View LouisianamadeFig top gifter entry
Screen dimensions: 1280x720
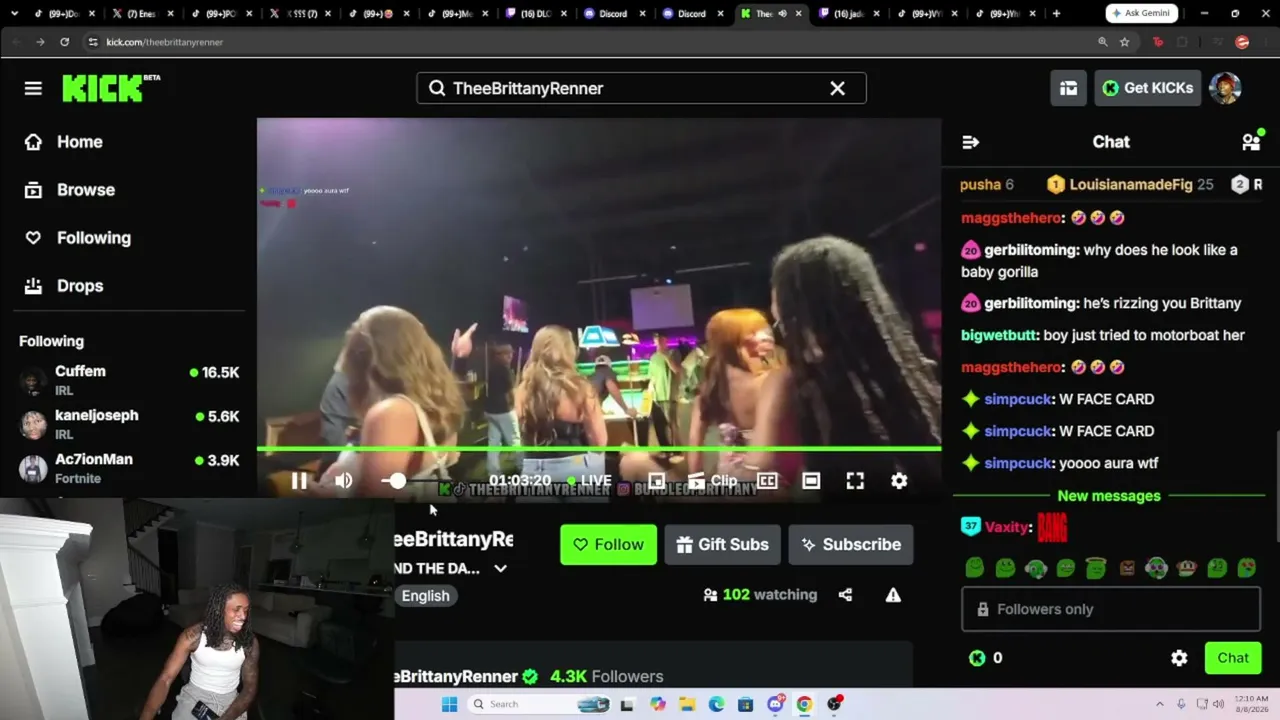(x=1129, y=185)
